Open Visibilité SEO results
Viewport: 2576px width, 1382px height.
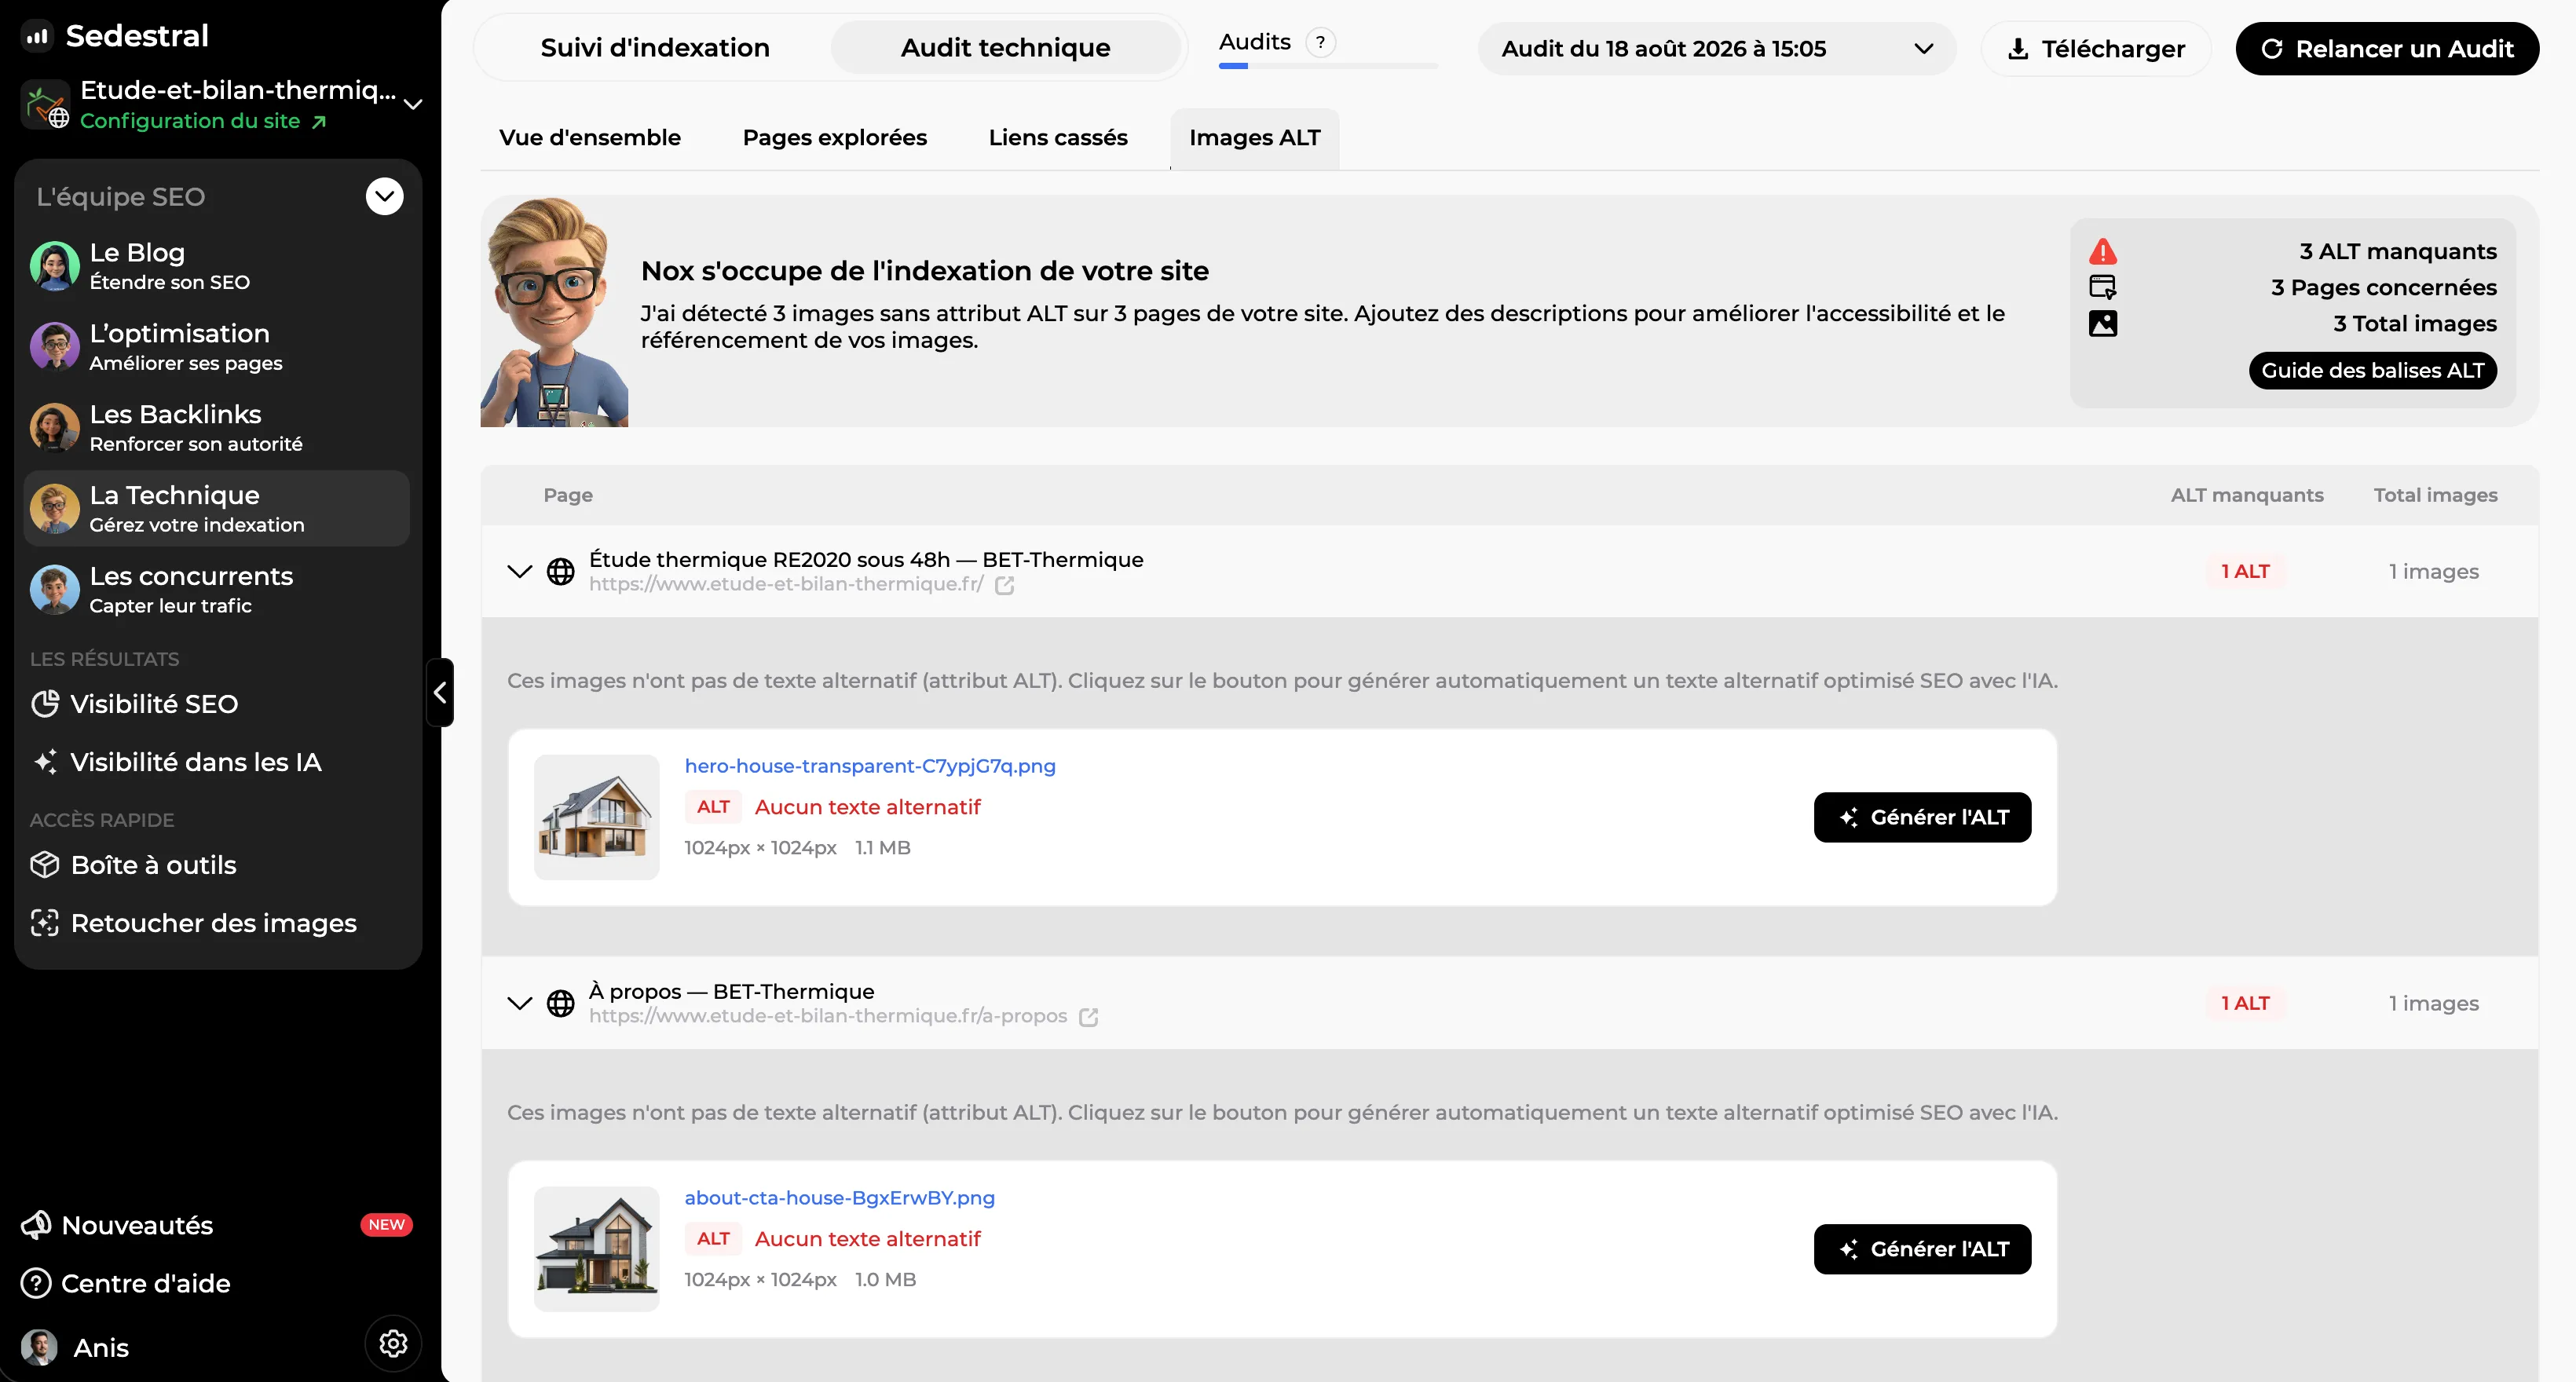(x=135, y=704)
